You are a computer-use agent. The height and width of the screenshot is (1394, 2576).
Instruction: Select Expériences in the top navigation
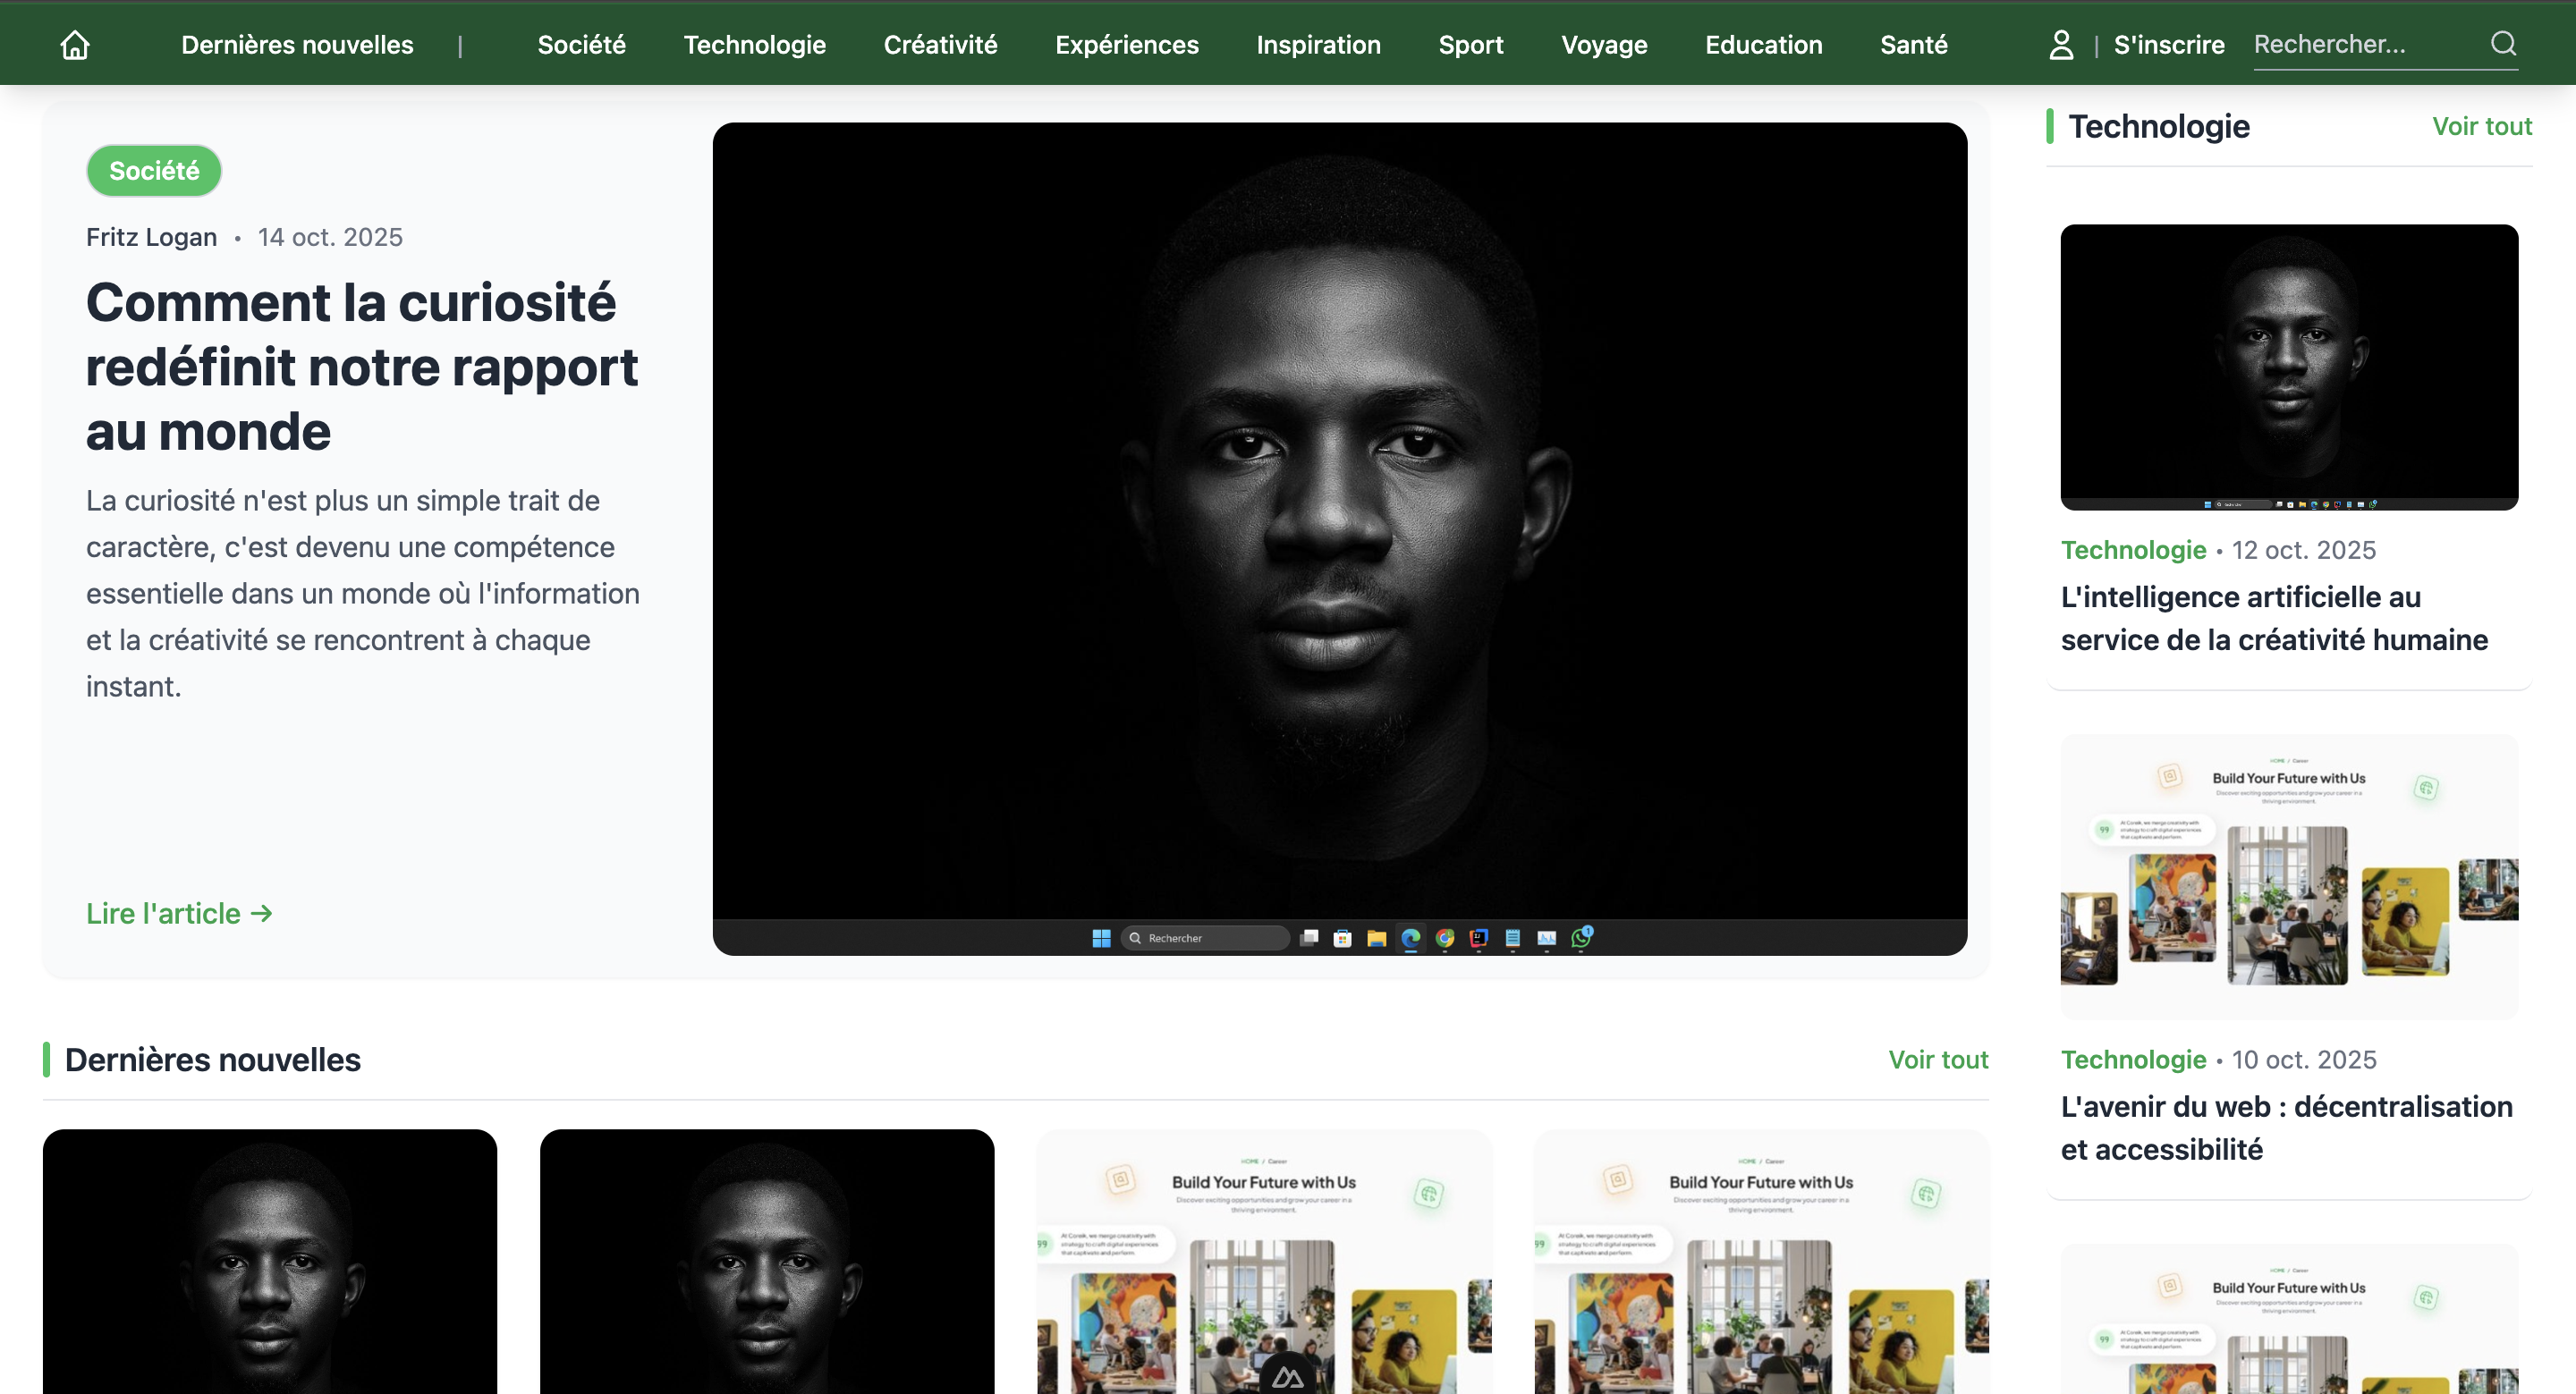pos(1126,45)
